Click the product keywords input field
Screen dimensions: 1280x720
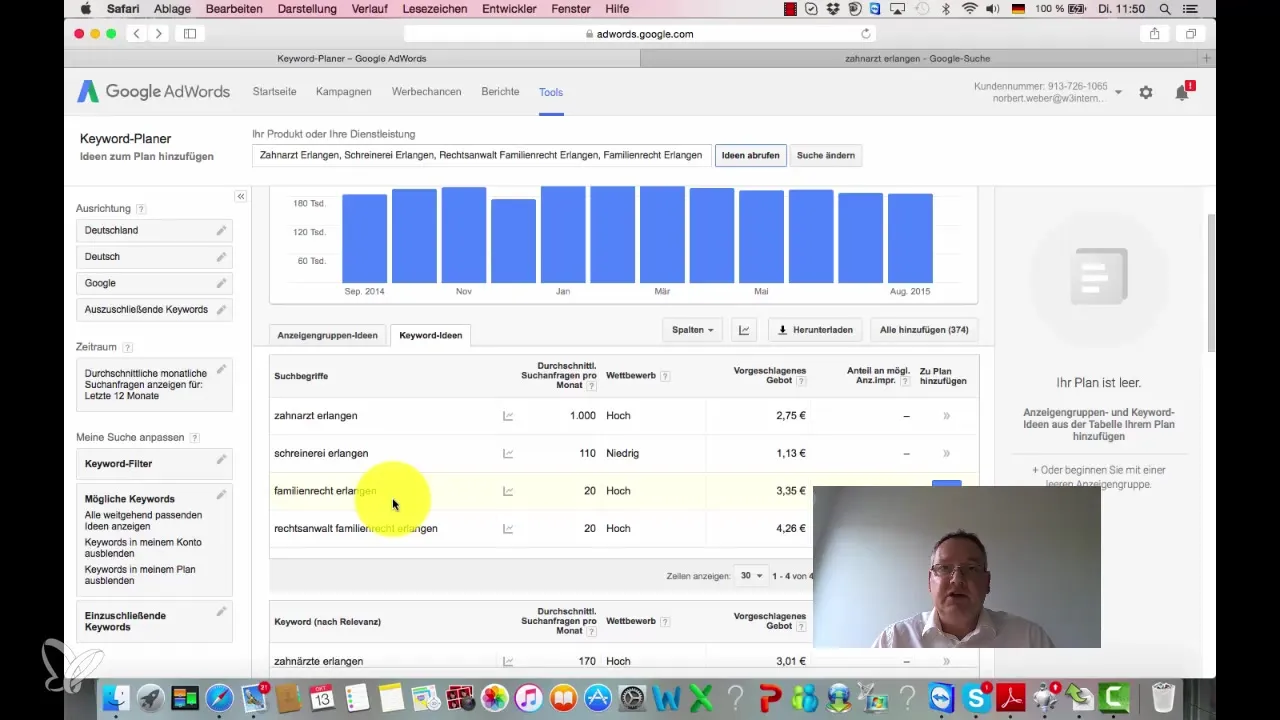(482, 155)
